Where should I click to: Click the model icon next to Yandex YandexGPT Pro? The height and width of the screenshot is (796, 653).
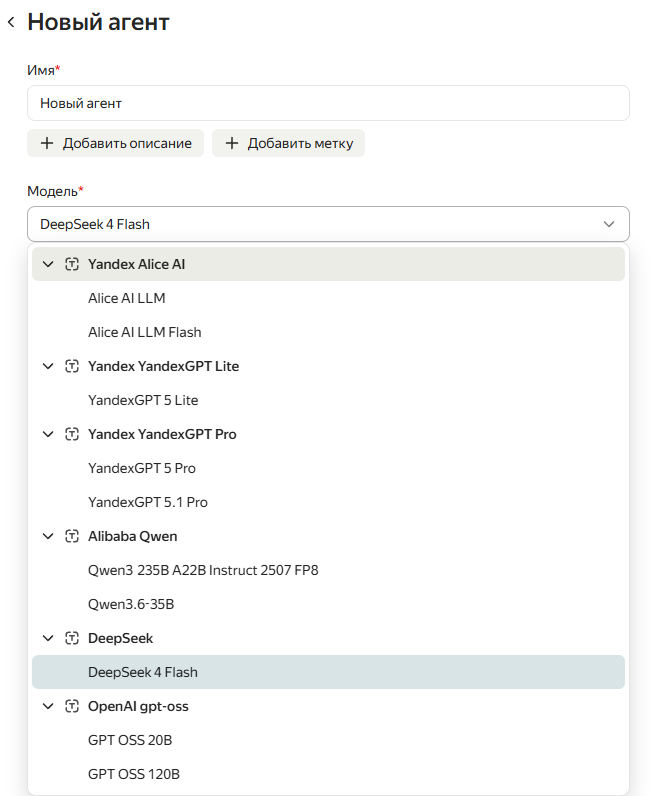click(72, 434)
